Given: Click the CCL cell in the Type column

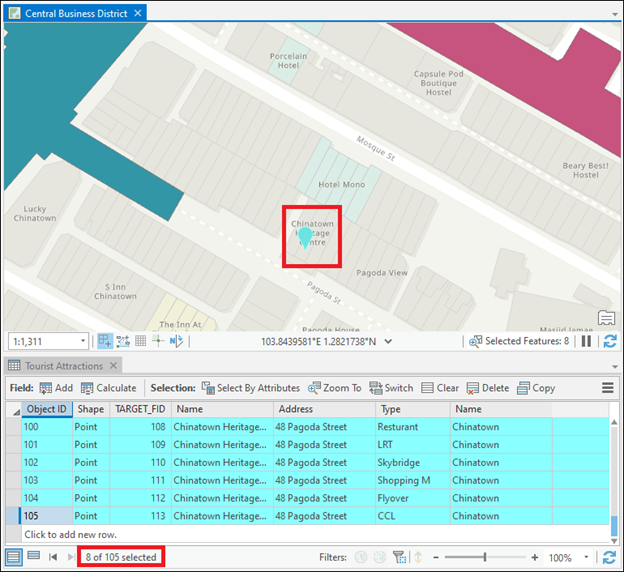Looking at the screenshot, I should (x=413, y=516).
